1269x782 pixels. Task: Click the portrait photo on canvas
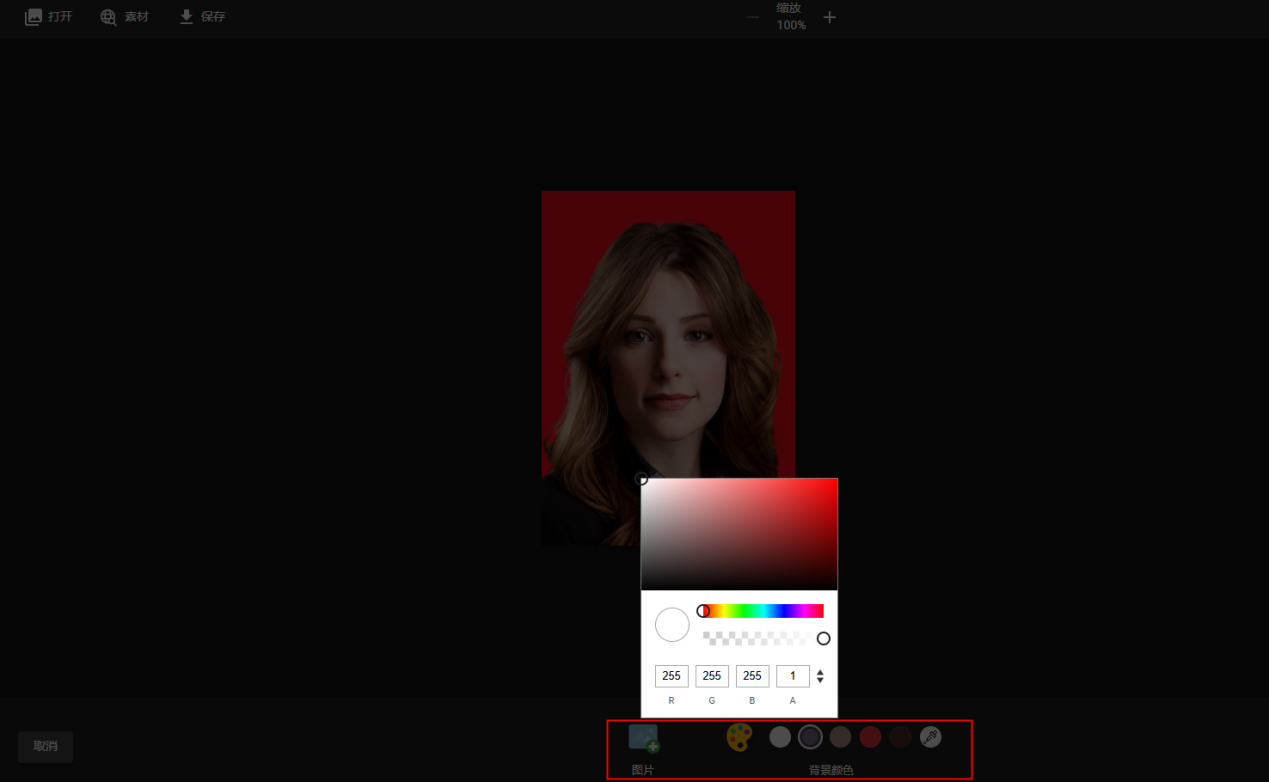(x=668, y=368)
